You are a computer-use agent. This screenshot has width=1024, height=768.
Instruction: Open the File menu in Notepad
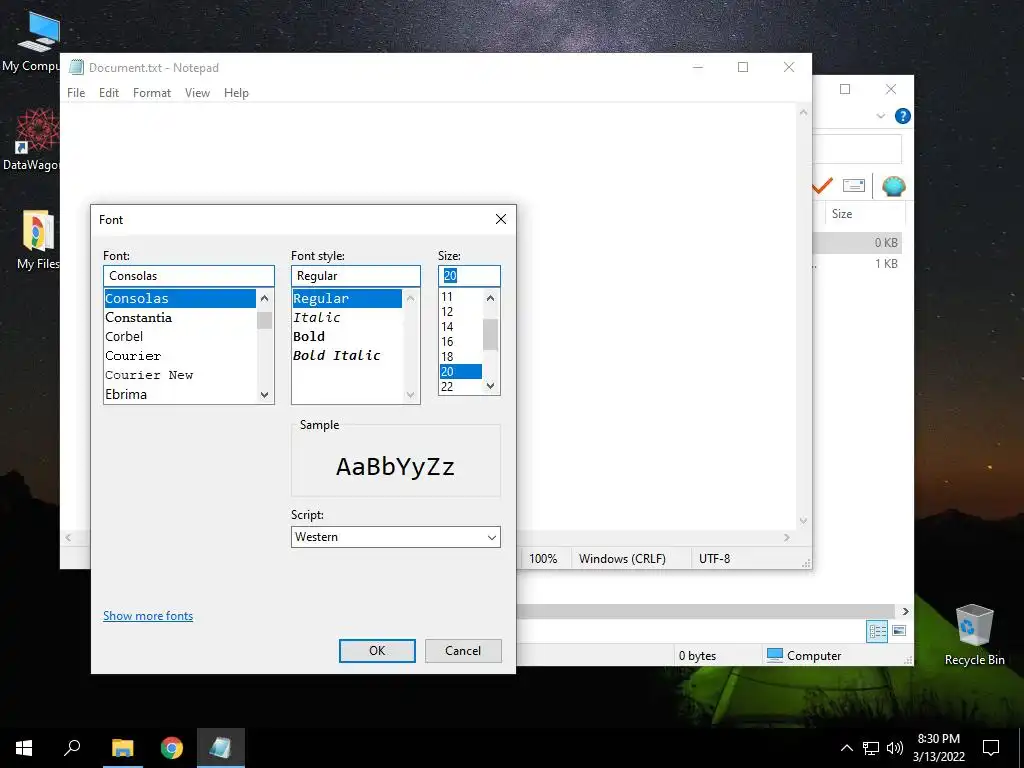(x=76, y=93)
